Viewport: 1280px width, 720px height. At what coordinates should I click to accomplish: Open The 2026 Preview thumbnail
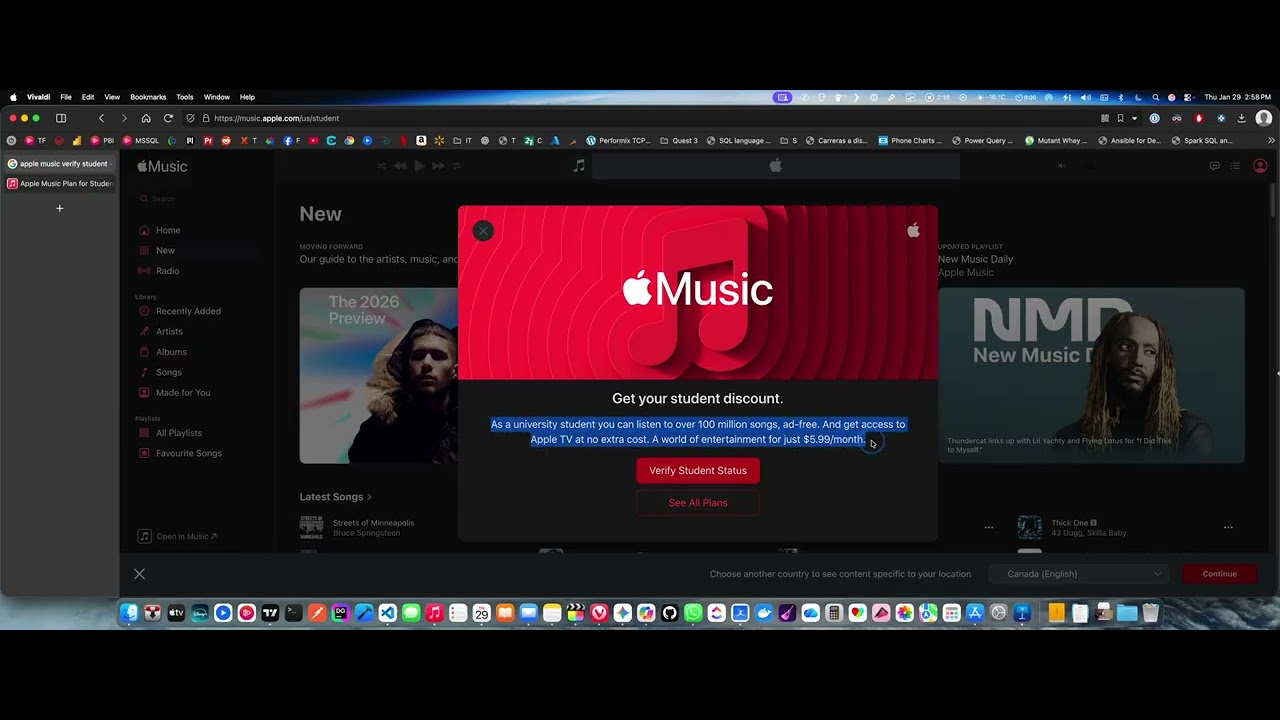(x=379, y=376)
